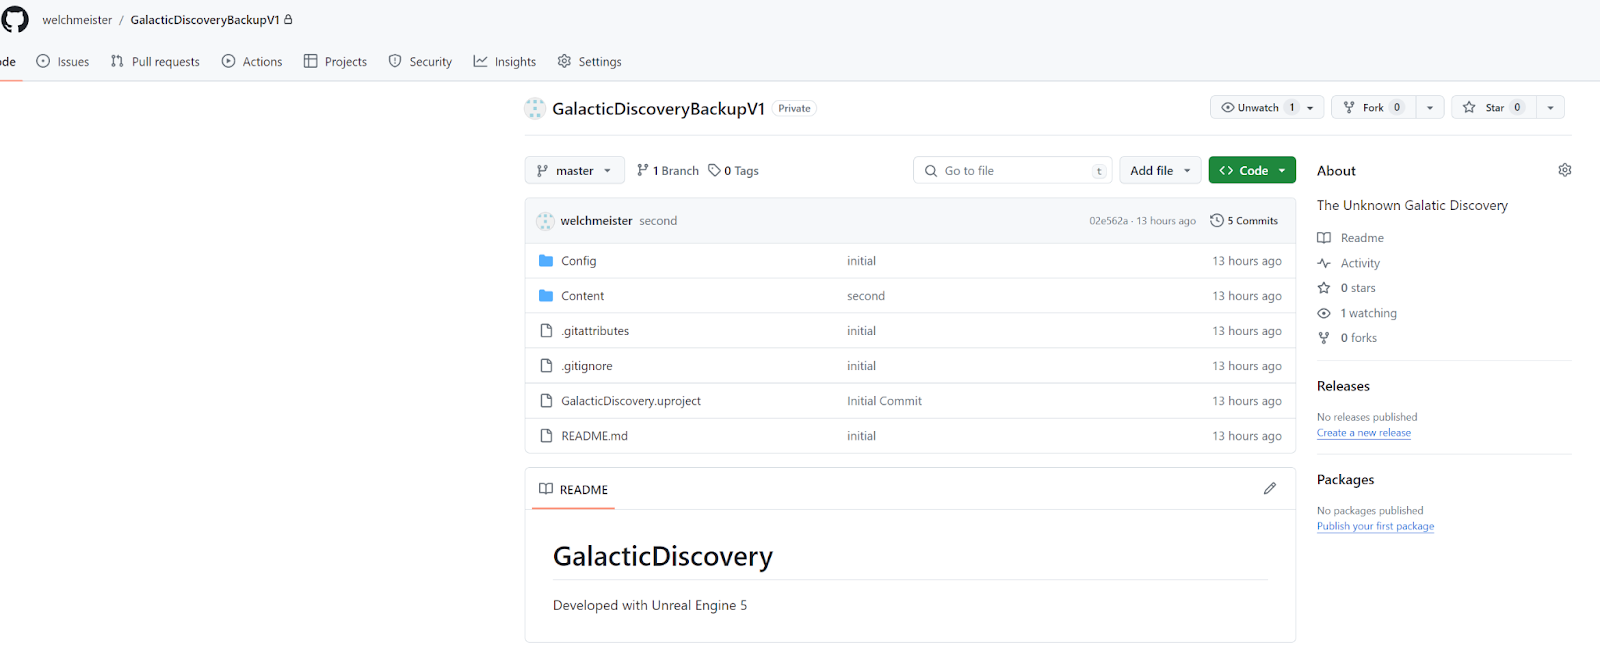This screenshot has width=1600, height=670.
Task: Open the GalacticDiscoveryBackupV1 breadcrumb link
Action: 205,20
